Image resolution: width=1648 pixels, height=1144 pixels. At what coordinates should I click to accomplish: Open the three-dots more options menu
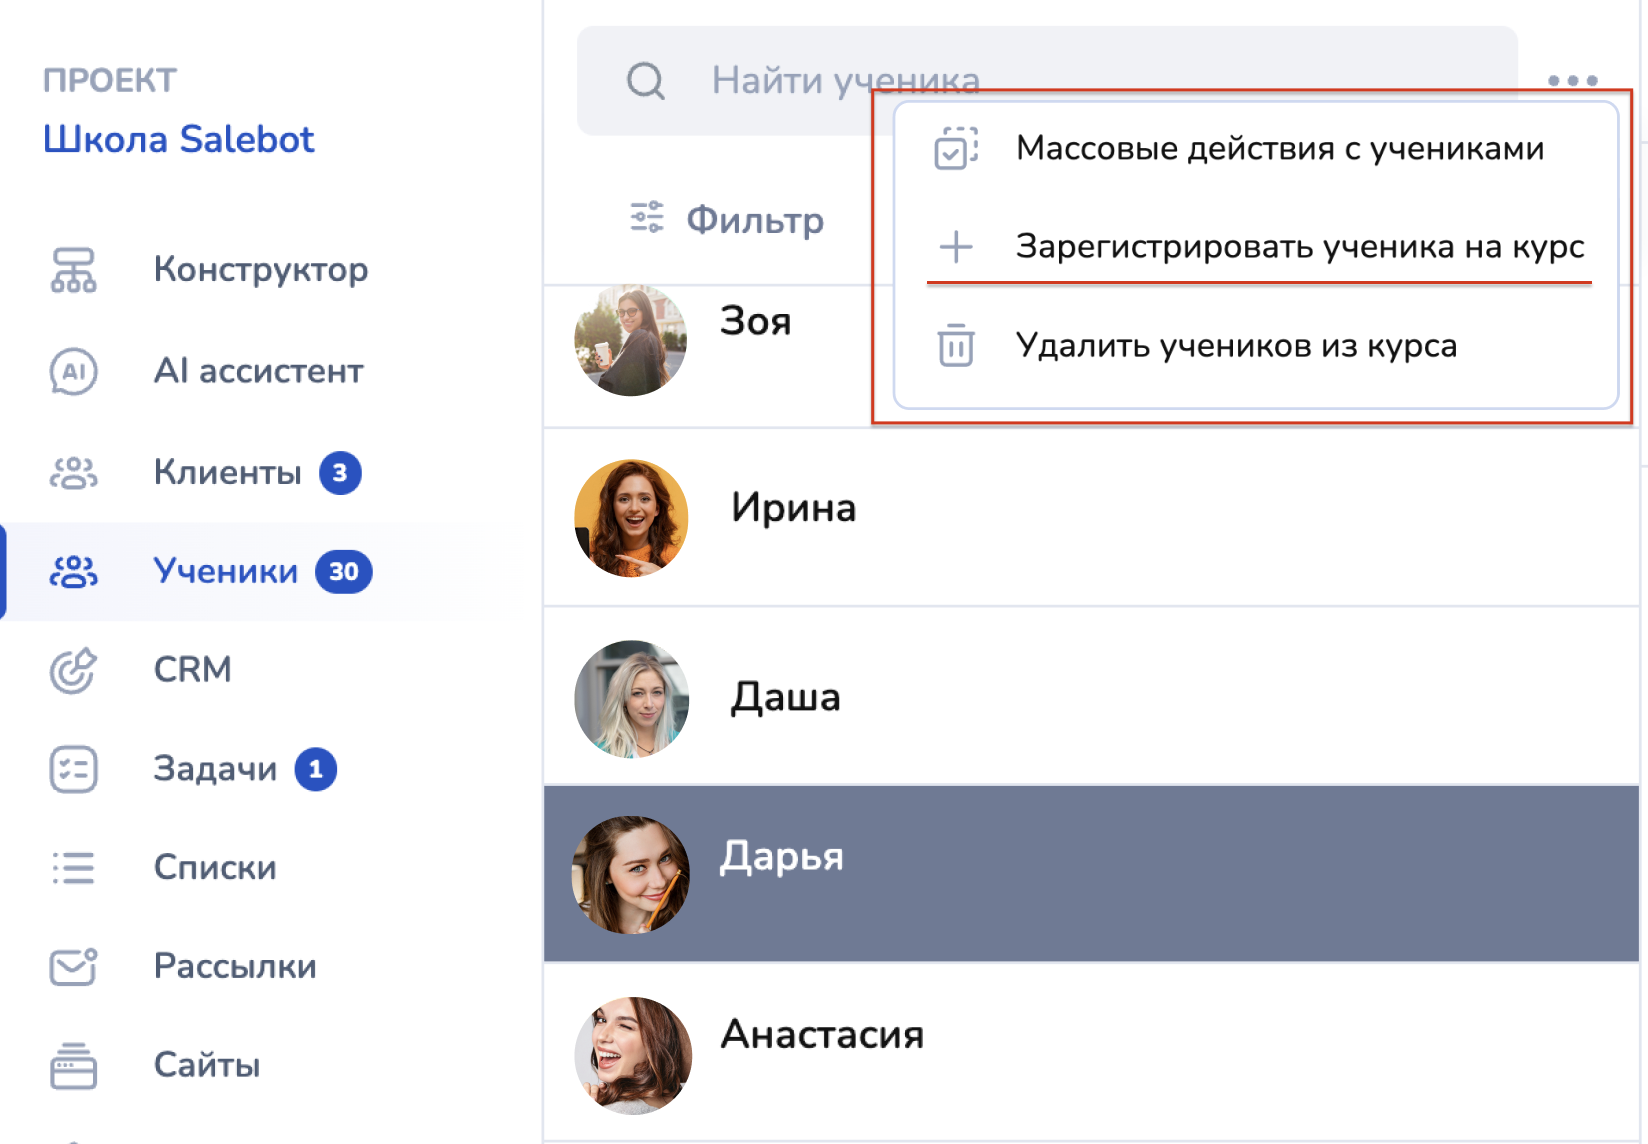[x=1572, y=80]
